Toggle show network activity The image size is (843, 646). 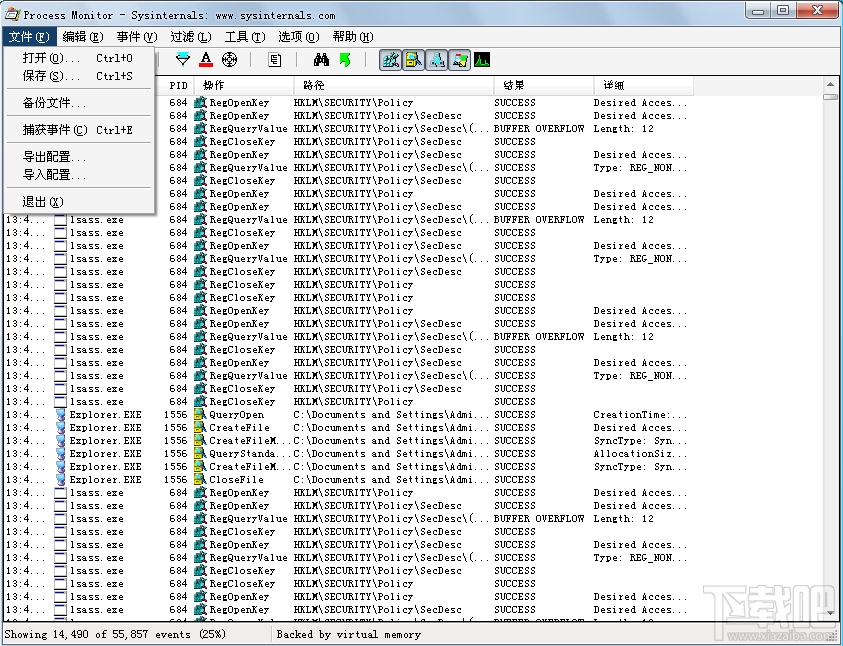[437, 60]
